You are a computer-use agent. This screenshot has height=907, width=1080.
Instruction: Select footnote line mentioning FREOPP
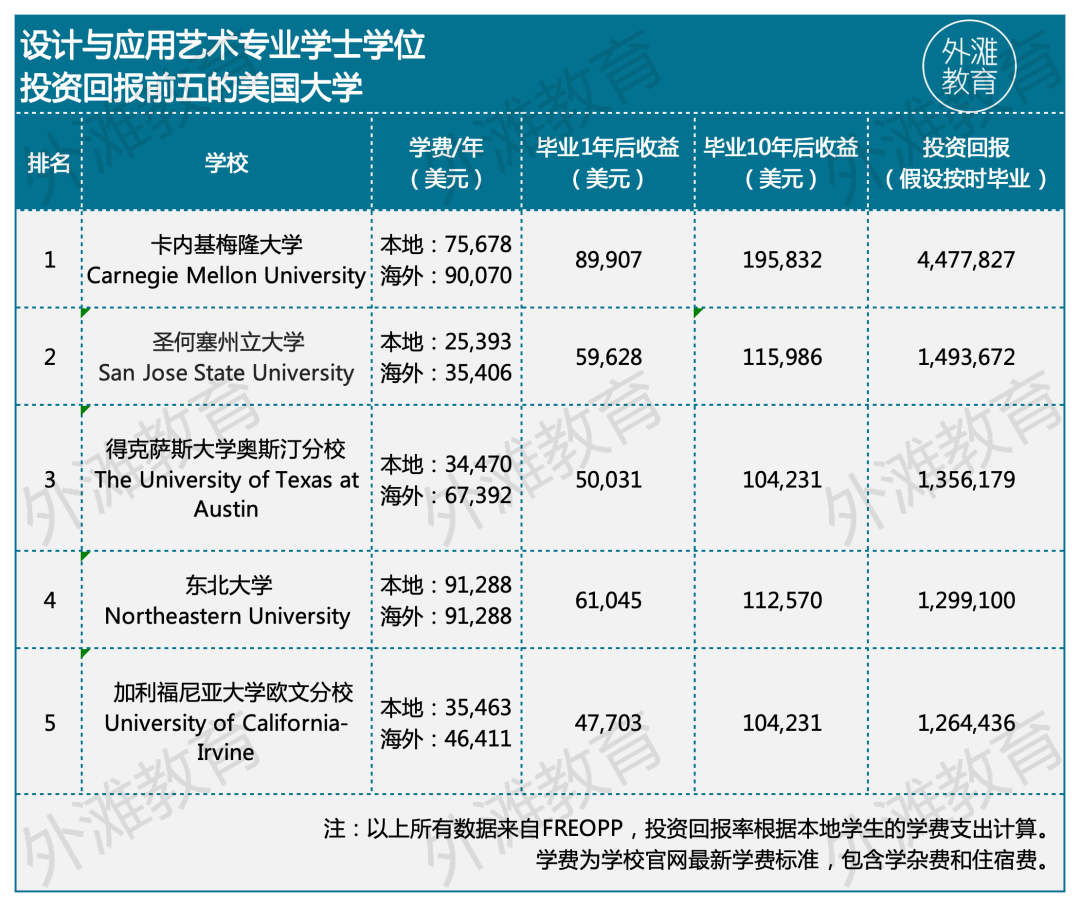[687, 828]
